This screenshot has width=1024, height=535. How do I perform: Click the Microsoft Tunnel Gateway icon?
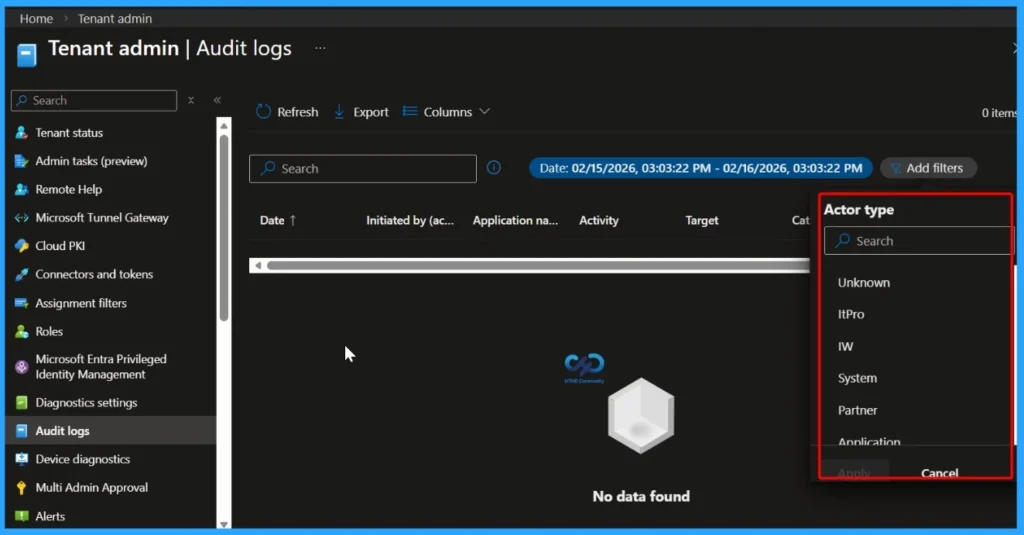coord(21,218)
